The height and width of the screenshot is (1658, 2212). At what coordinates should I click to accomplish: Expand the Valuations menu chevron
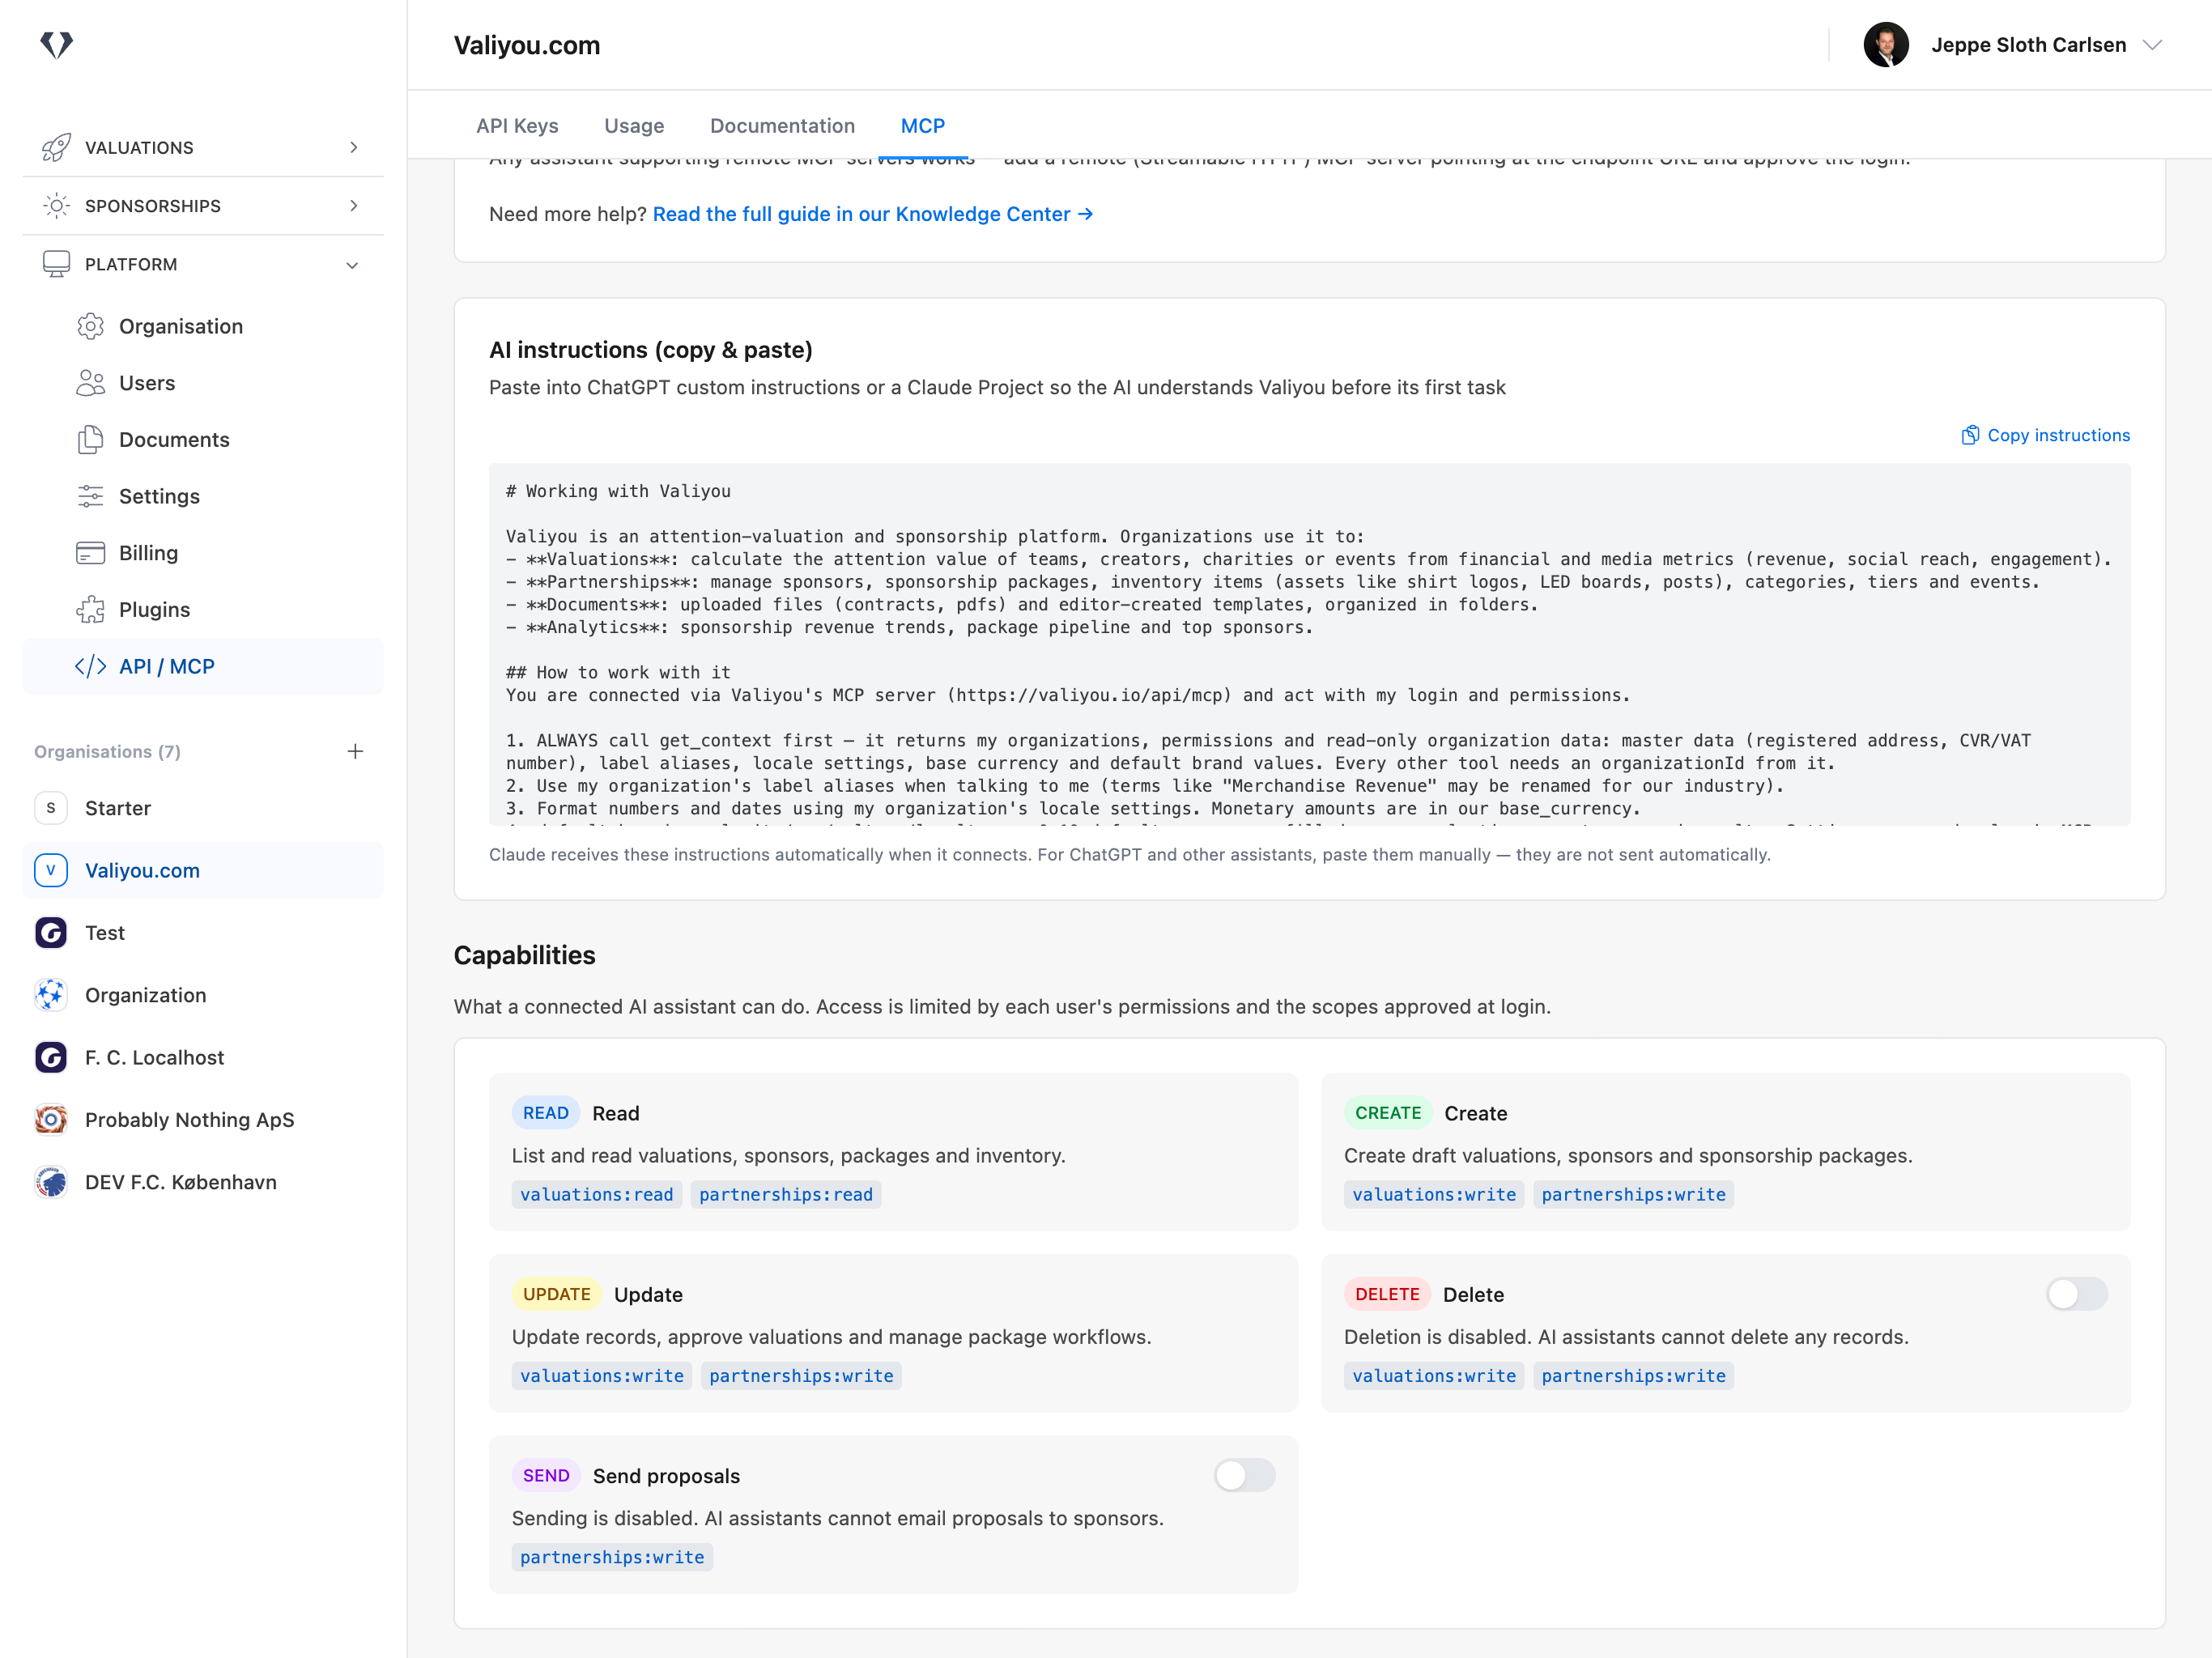354,147
